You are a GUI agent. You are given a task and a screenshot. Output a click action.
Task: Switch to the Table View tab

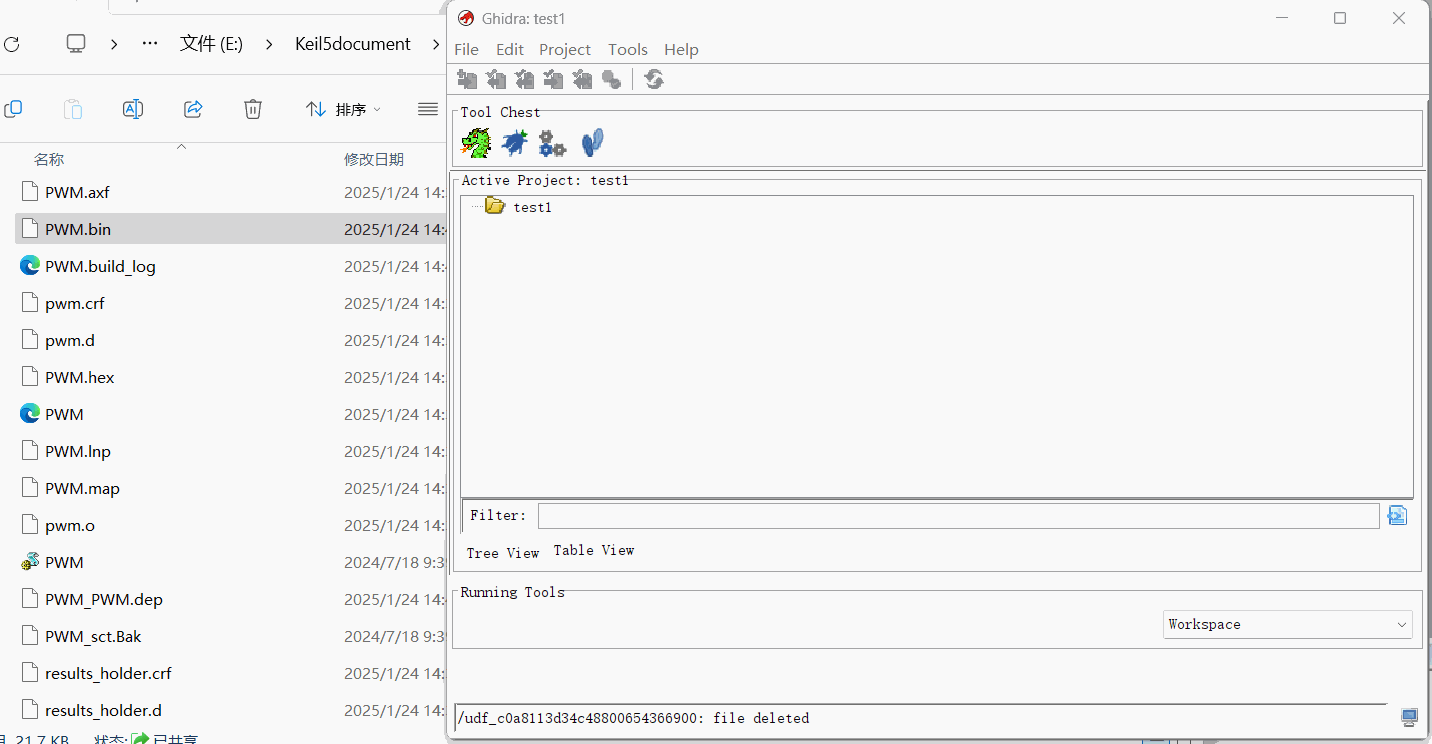(x=594, y=550)
